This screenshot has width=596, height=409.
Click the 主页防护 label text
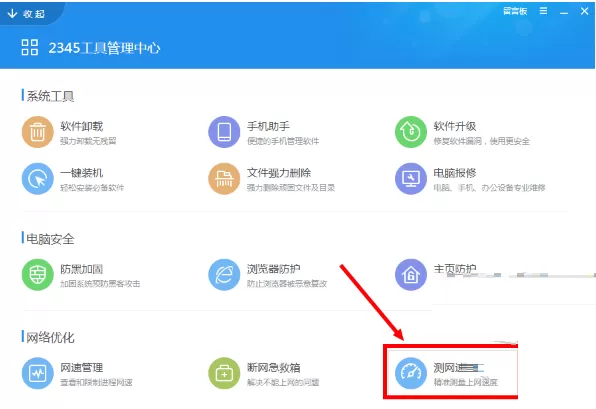pyautogui.click(x=455, y=269)
